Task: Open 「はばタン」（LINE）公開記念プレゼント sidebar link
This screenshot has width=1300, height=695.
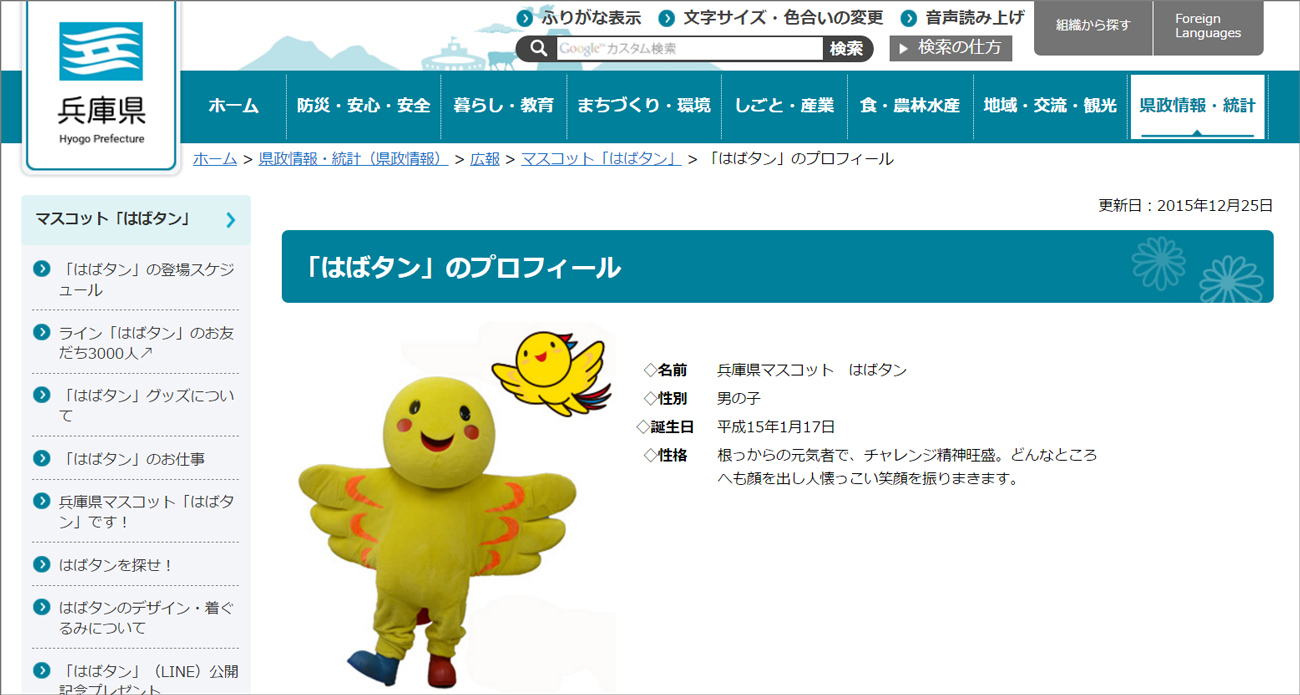Action: point(148,680)
